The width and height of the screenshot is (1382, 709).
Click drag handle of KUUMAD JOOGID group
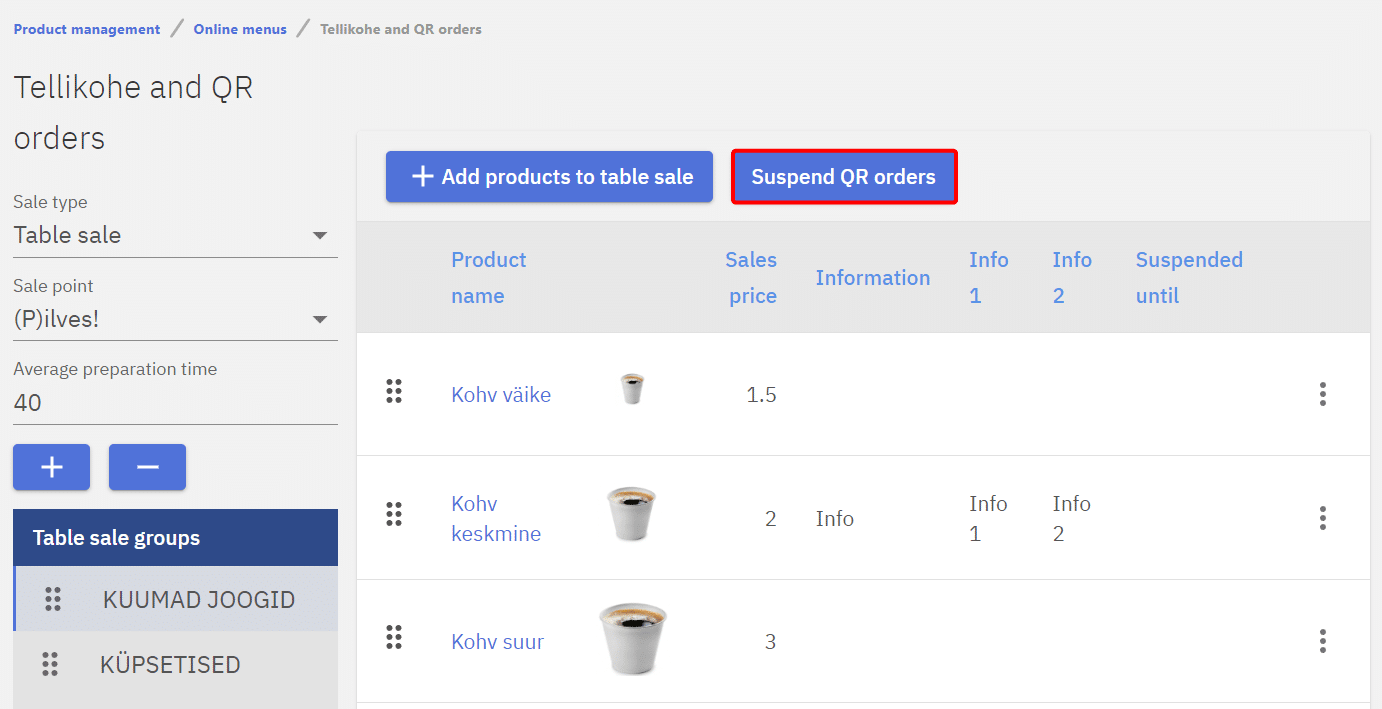pyautogui.click(x=53, y=599)
